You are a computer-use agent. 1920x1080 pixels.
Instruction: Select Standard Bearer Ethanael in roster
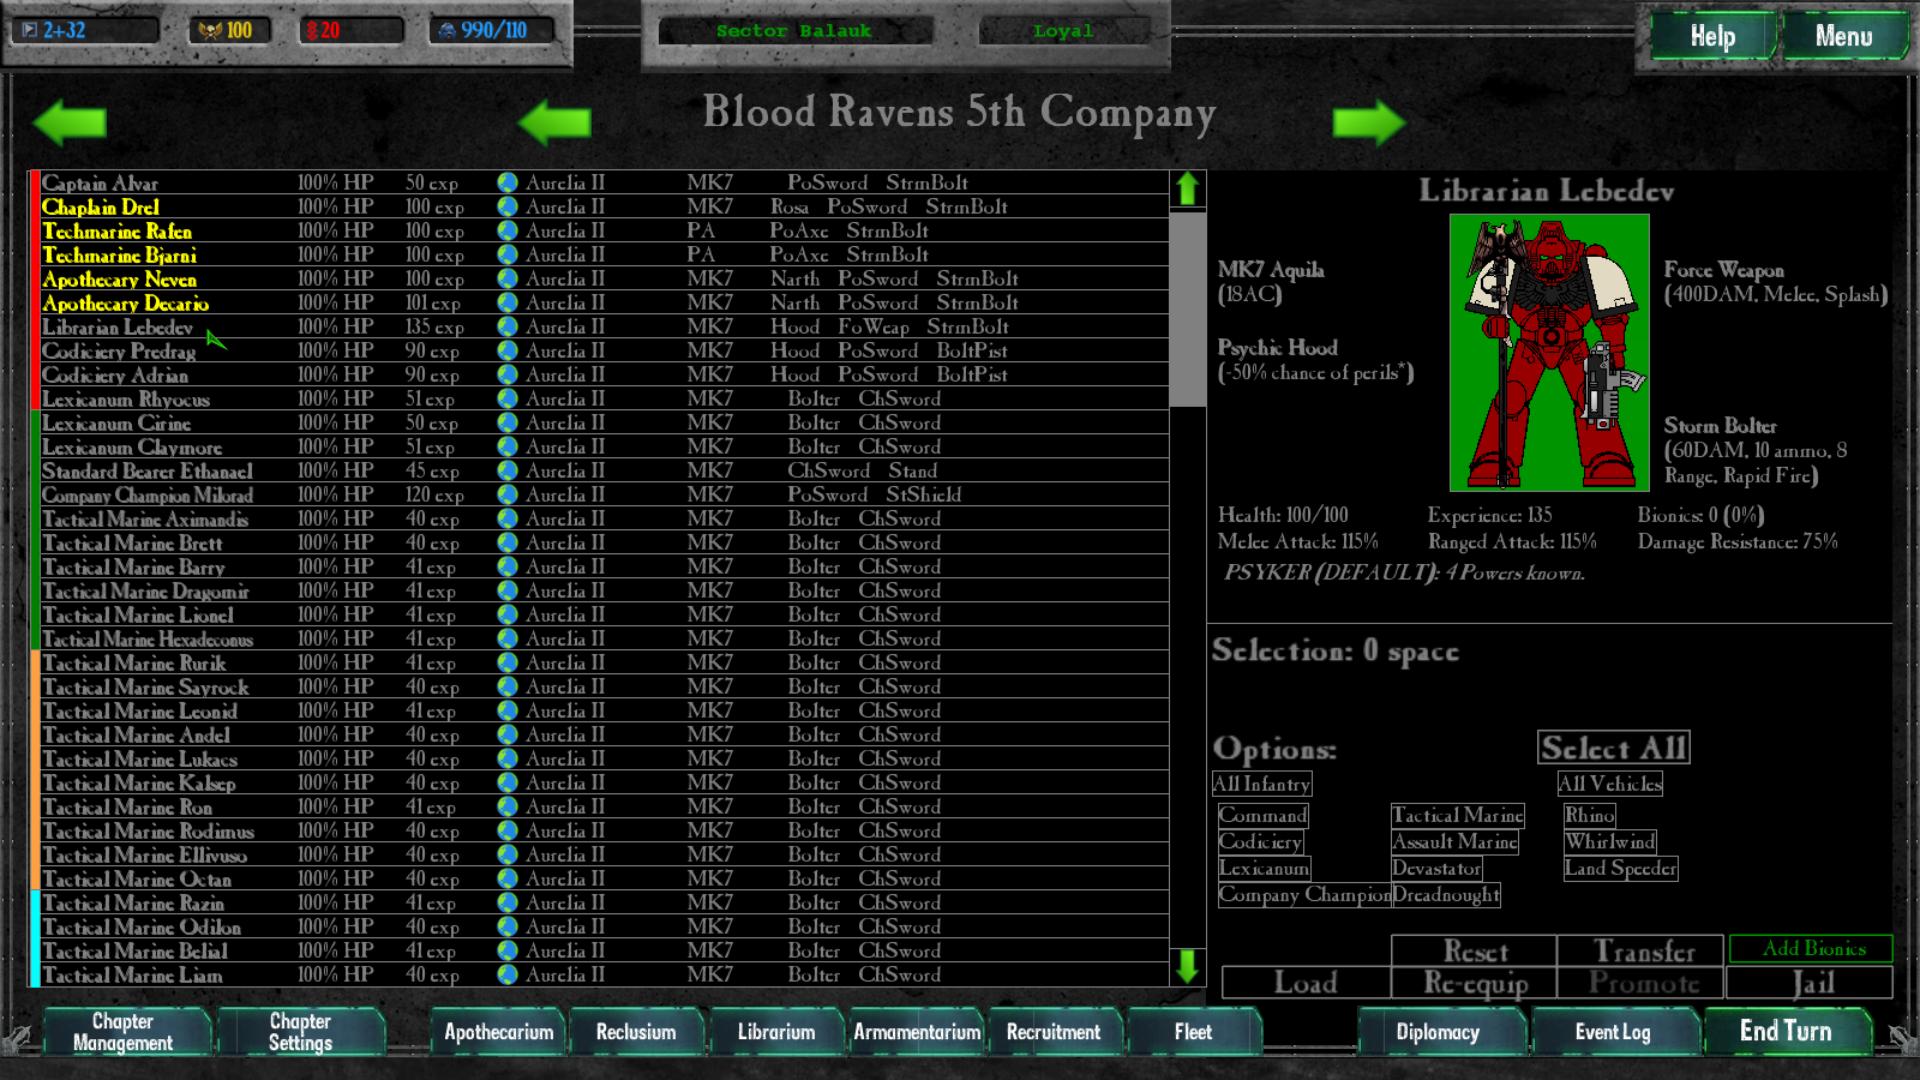pos(604,471)
